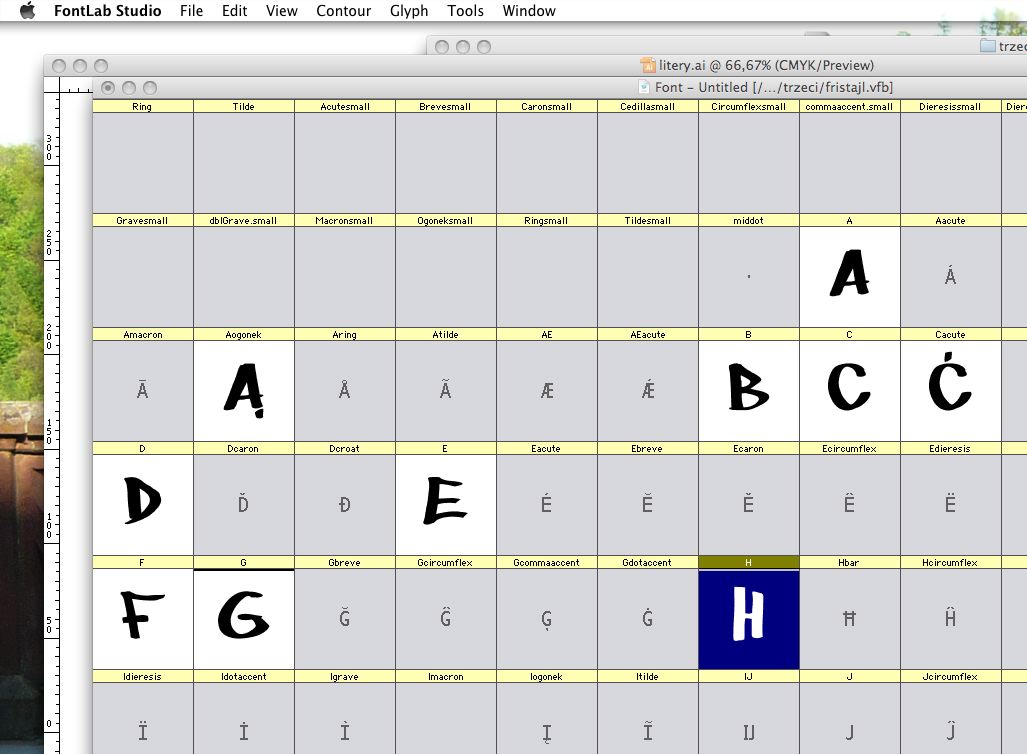Click the selected H glyph cell
Image resolution: width=1027 pixels, height=754 pixels.
(749, 619)
